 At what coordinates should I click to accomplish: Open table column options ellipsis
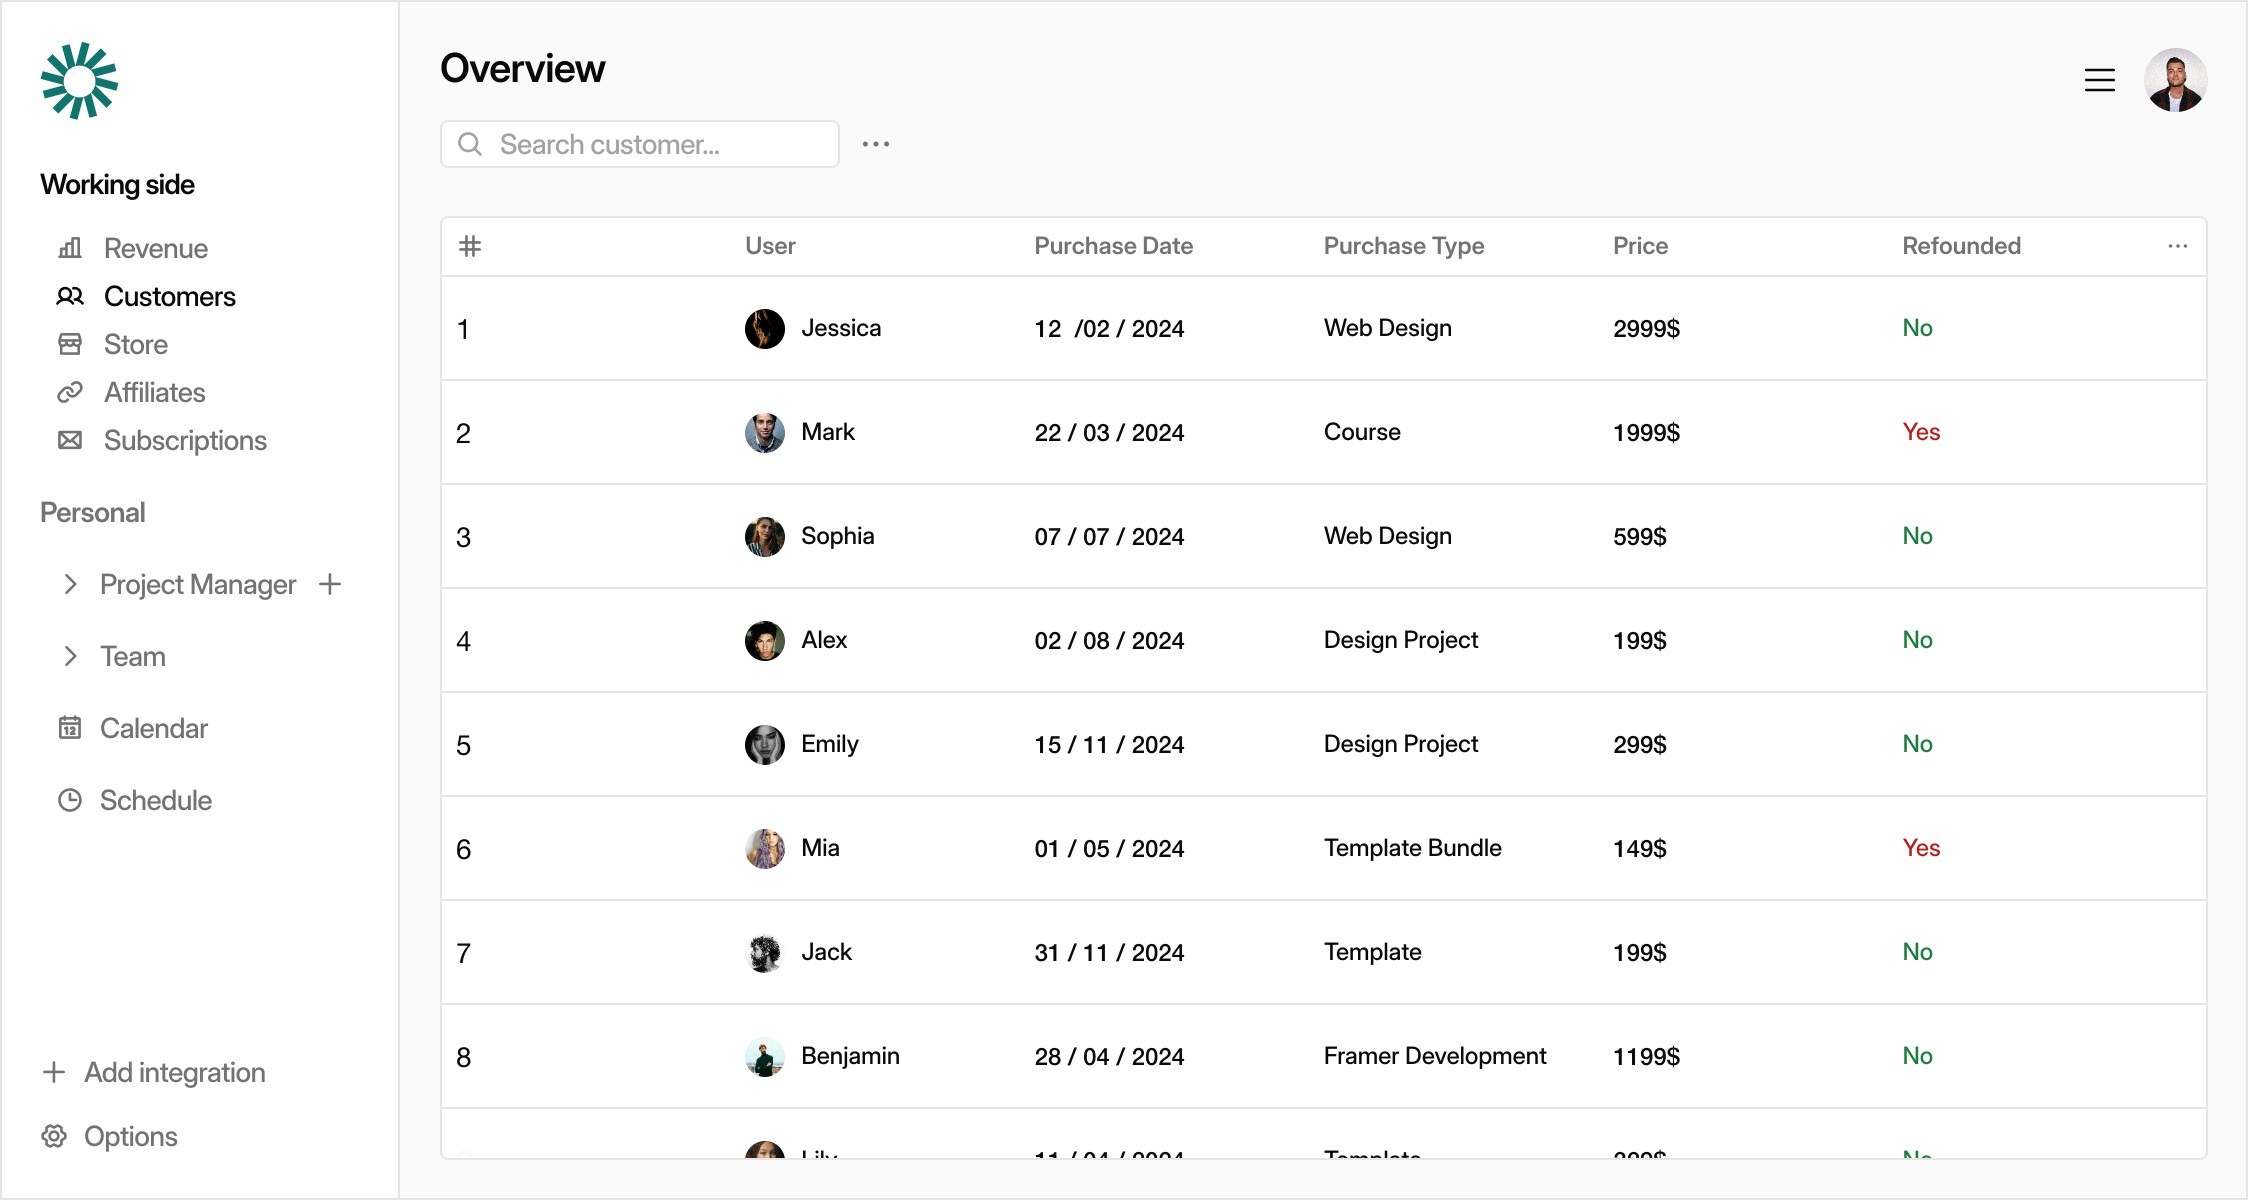pos(2178,246)
